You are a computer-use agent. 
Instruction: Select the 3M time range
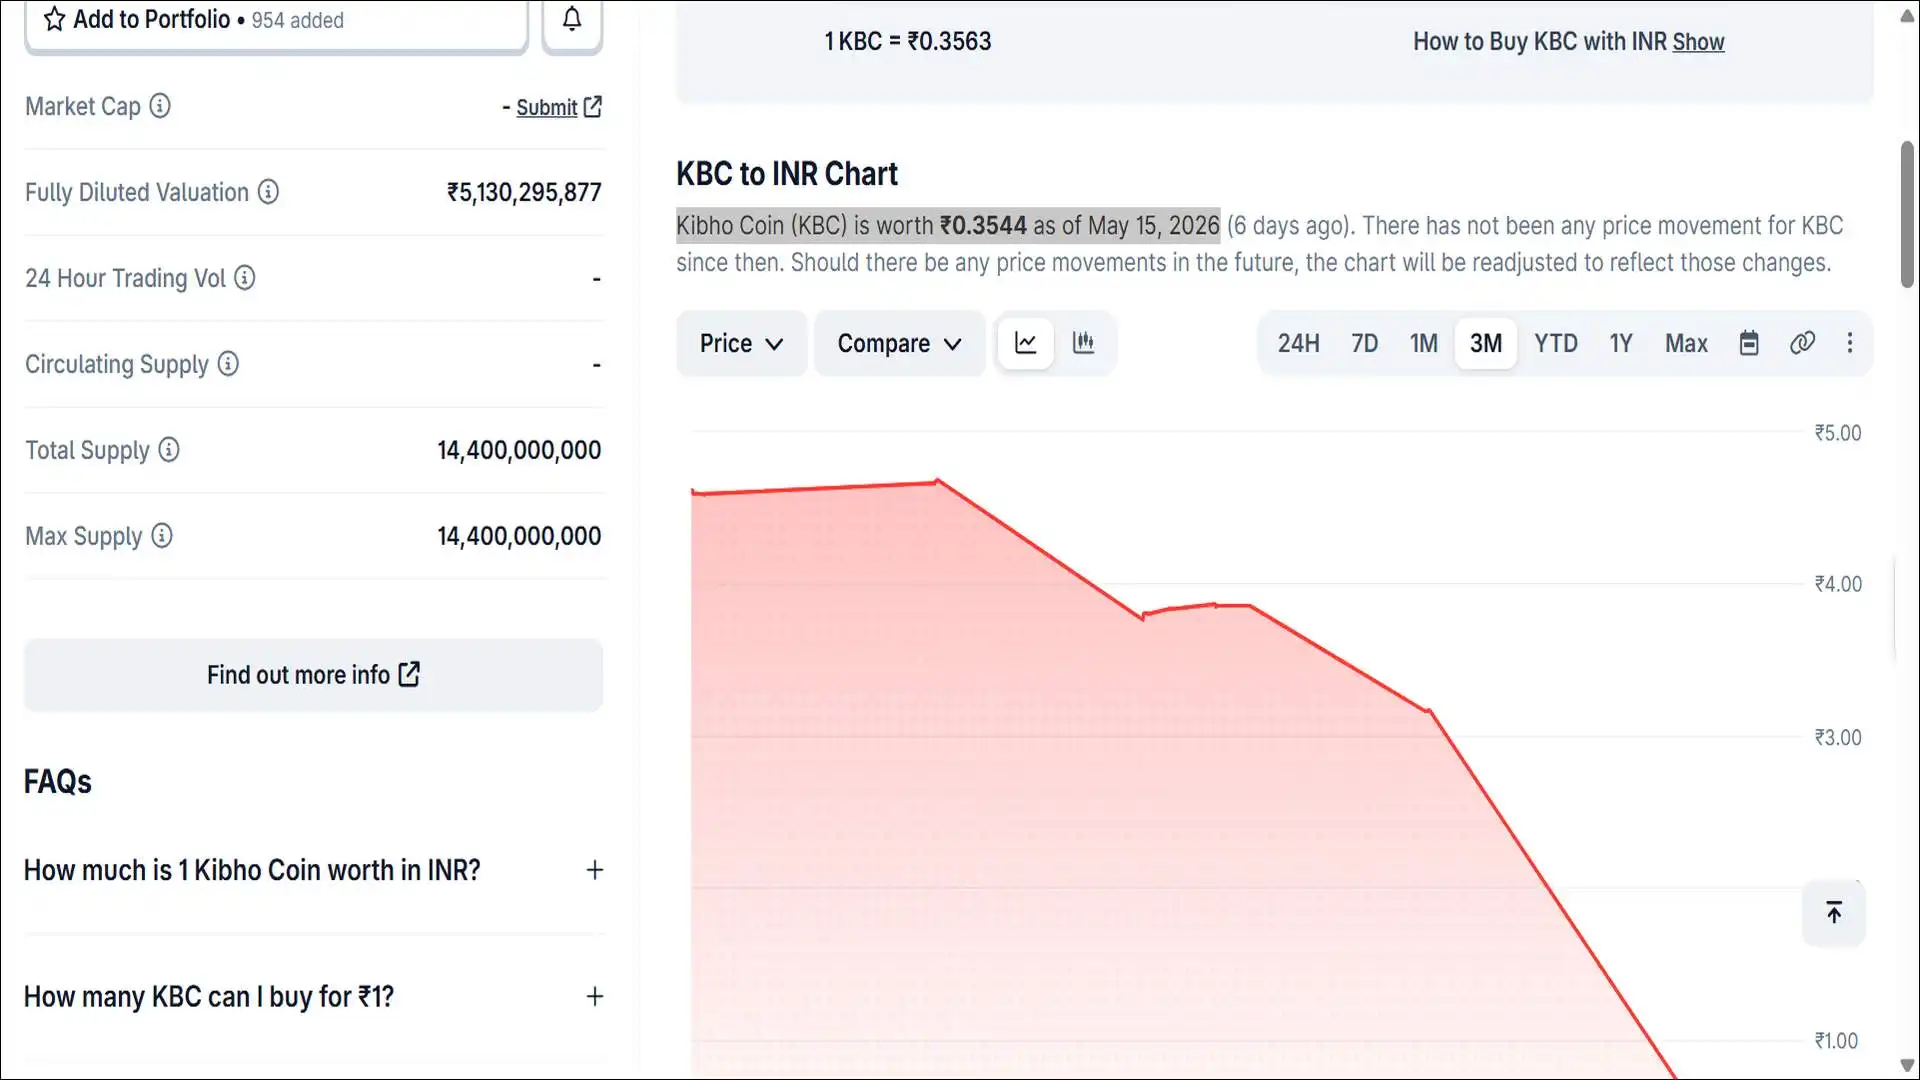point(1486,343)
